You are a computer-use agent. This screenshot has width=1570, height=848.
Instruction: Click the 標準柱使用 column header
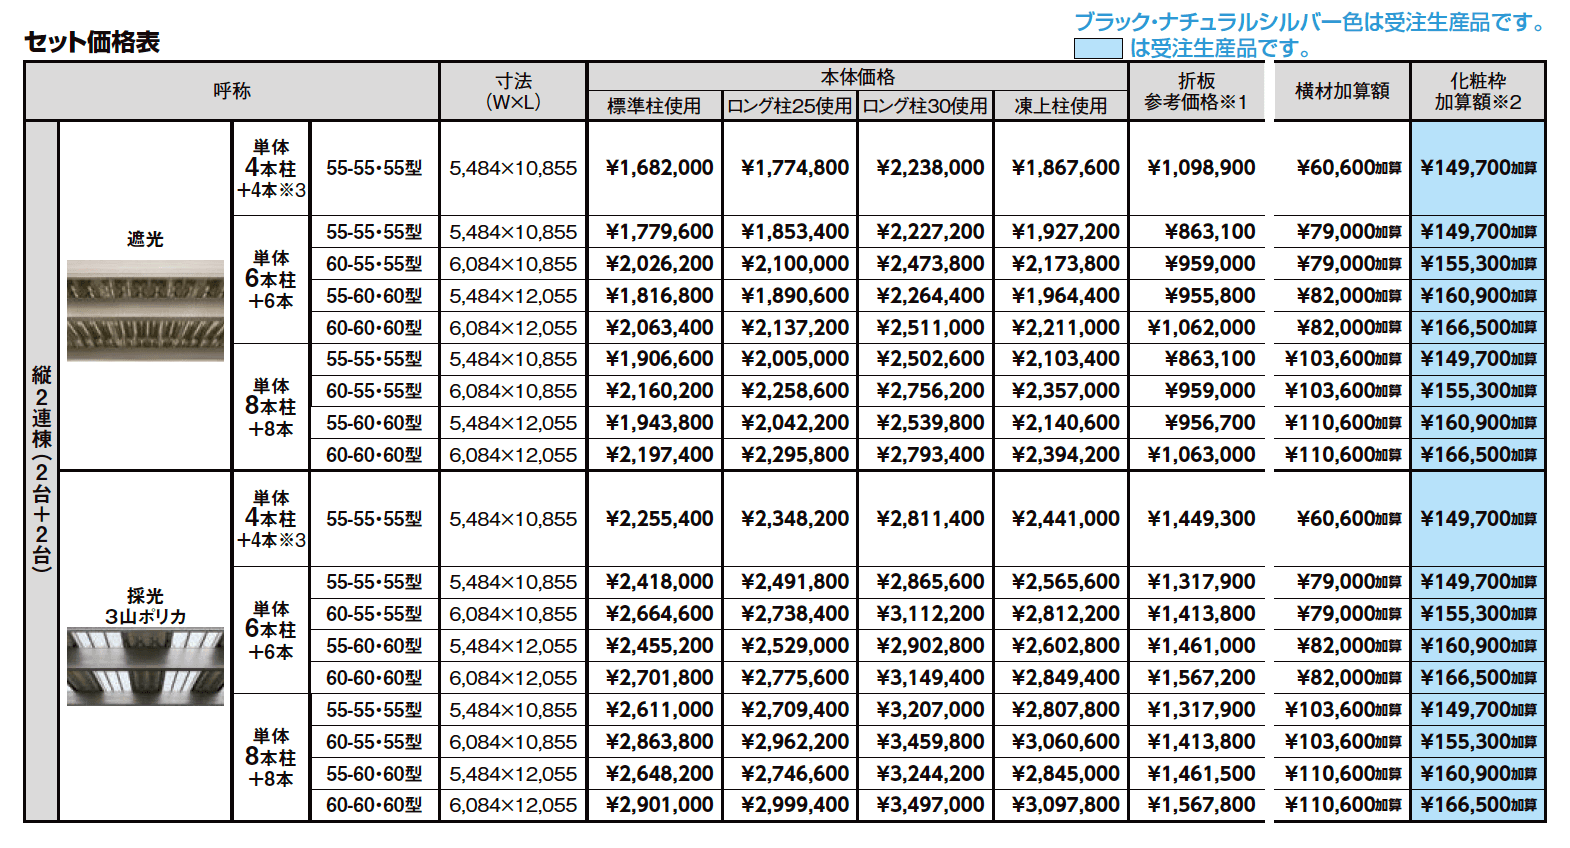pos(654,106)
